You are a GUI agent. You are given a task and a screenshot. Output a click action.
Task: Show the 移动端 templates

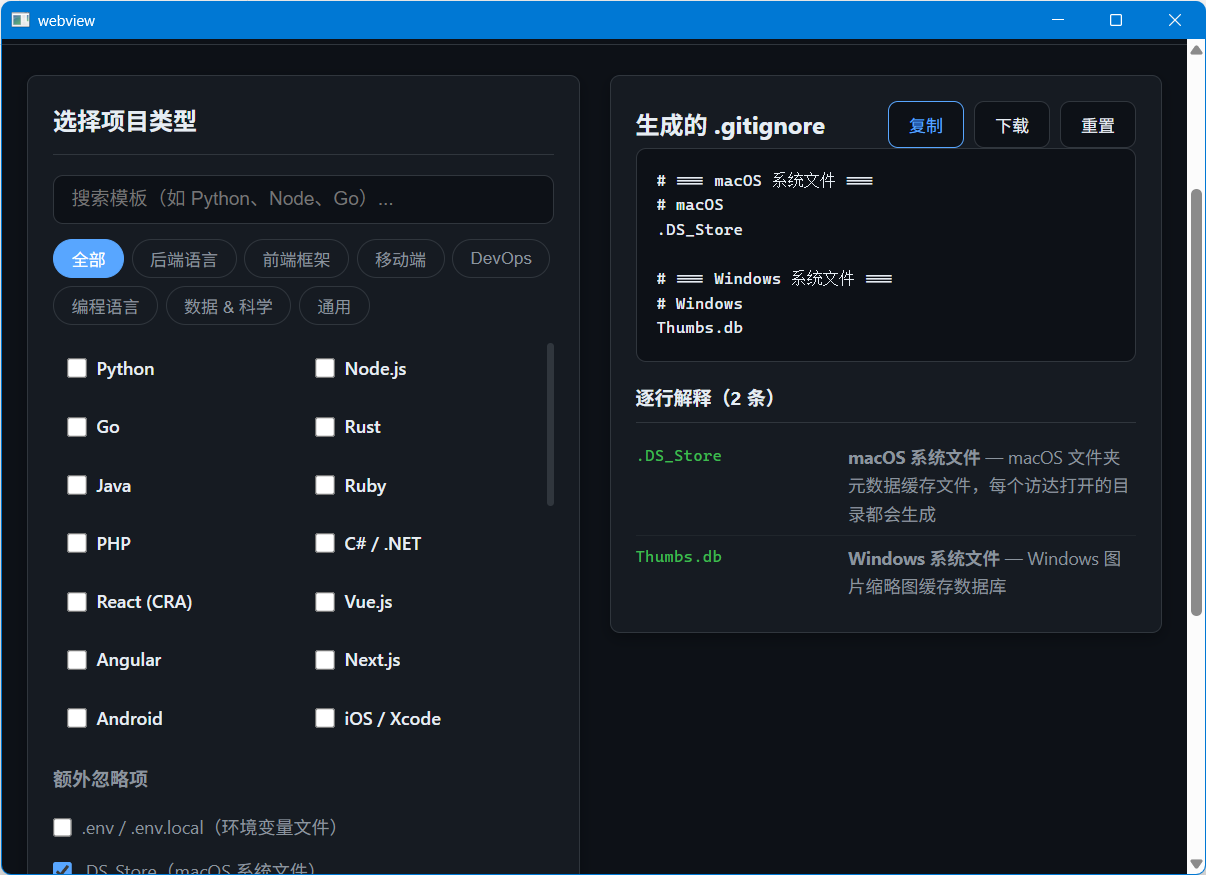[x=400, y=259]
